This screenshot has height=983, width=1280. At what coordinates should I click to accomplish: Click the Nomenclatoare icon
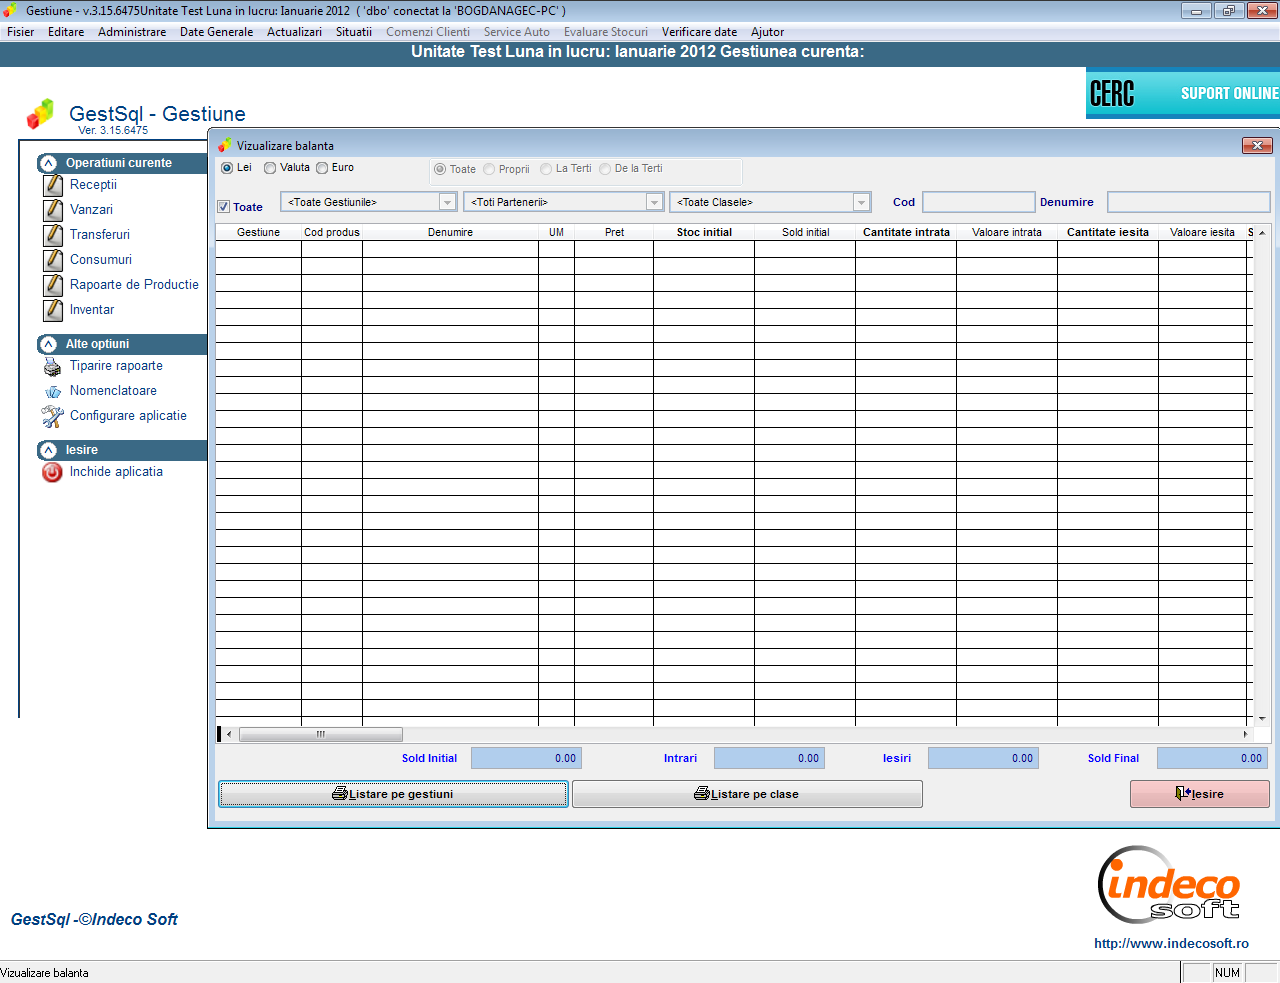click(x=52, y=392)
